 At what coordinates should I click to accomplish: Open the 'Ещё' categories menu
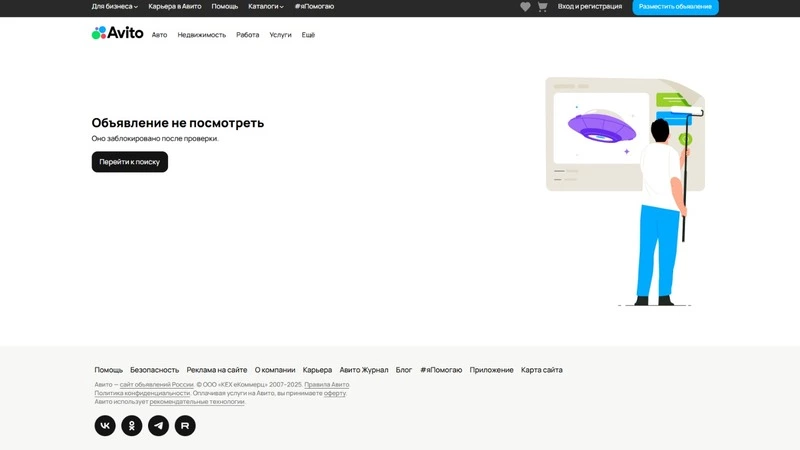[308, 35]
